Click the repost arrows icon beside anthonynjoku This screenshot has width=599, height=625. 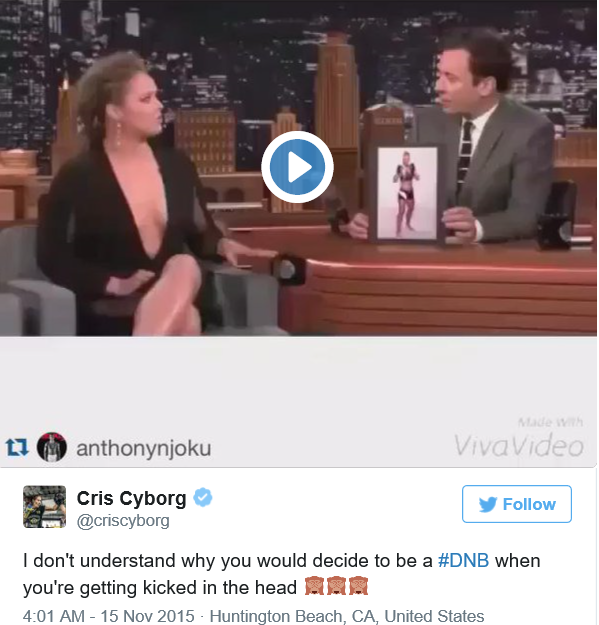coord(17,447)
